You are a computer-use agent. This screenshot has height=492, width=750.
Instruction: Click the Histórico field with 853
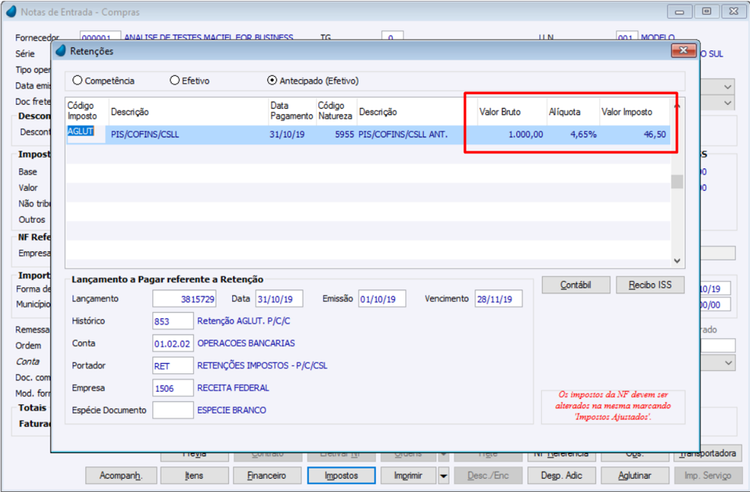coord(173,321)
